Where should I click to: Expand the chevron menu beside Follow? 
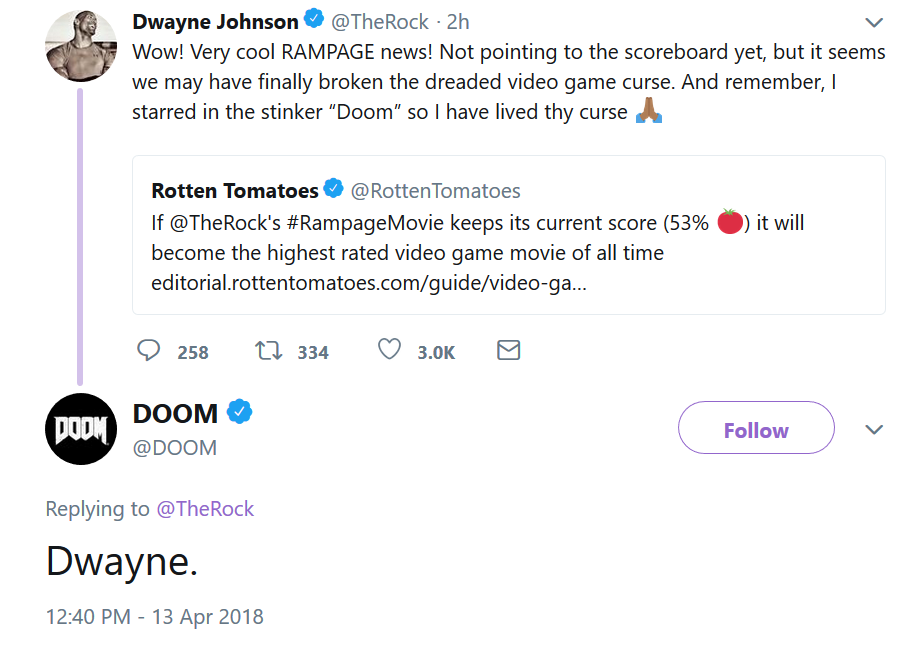coord(874,430)
